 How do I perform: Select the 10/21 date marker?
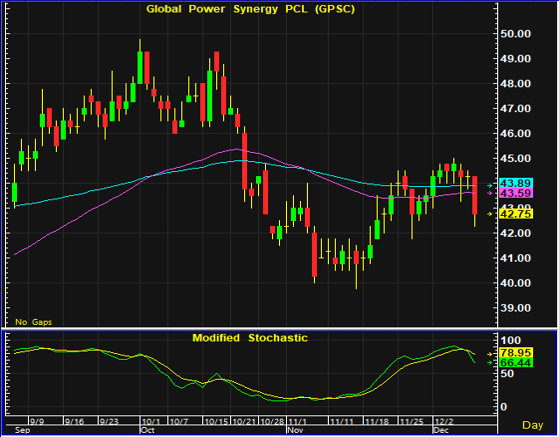[244, 422]
